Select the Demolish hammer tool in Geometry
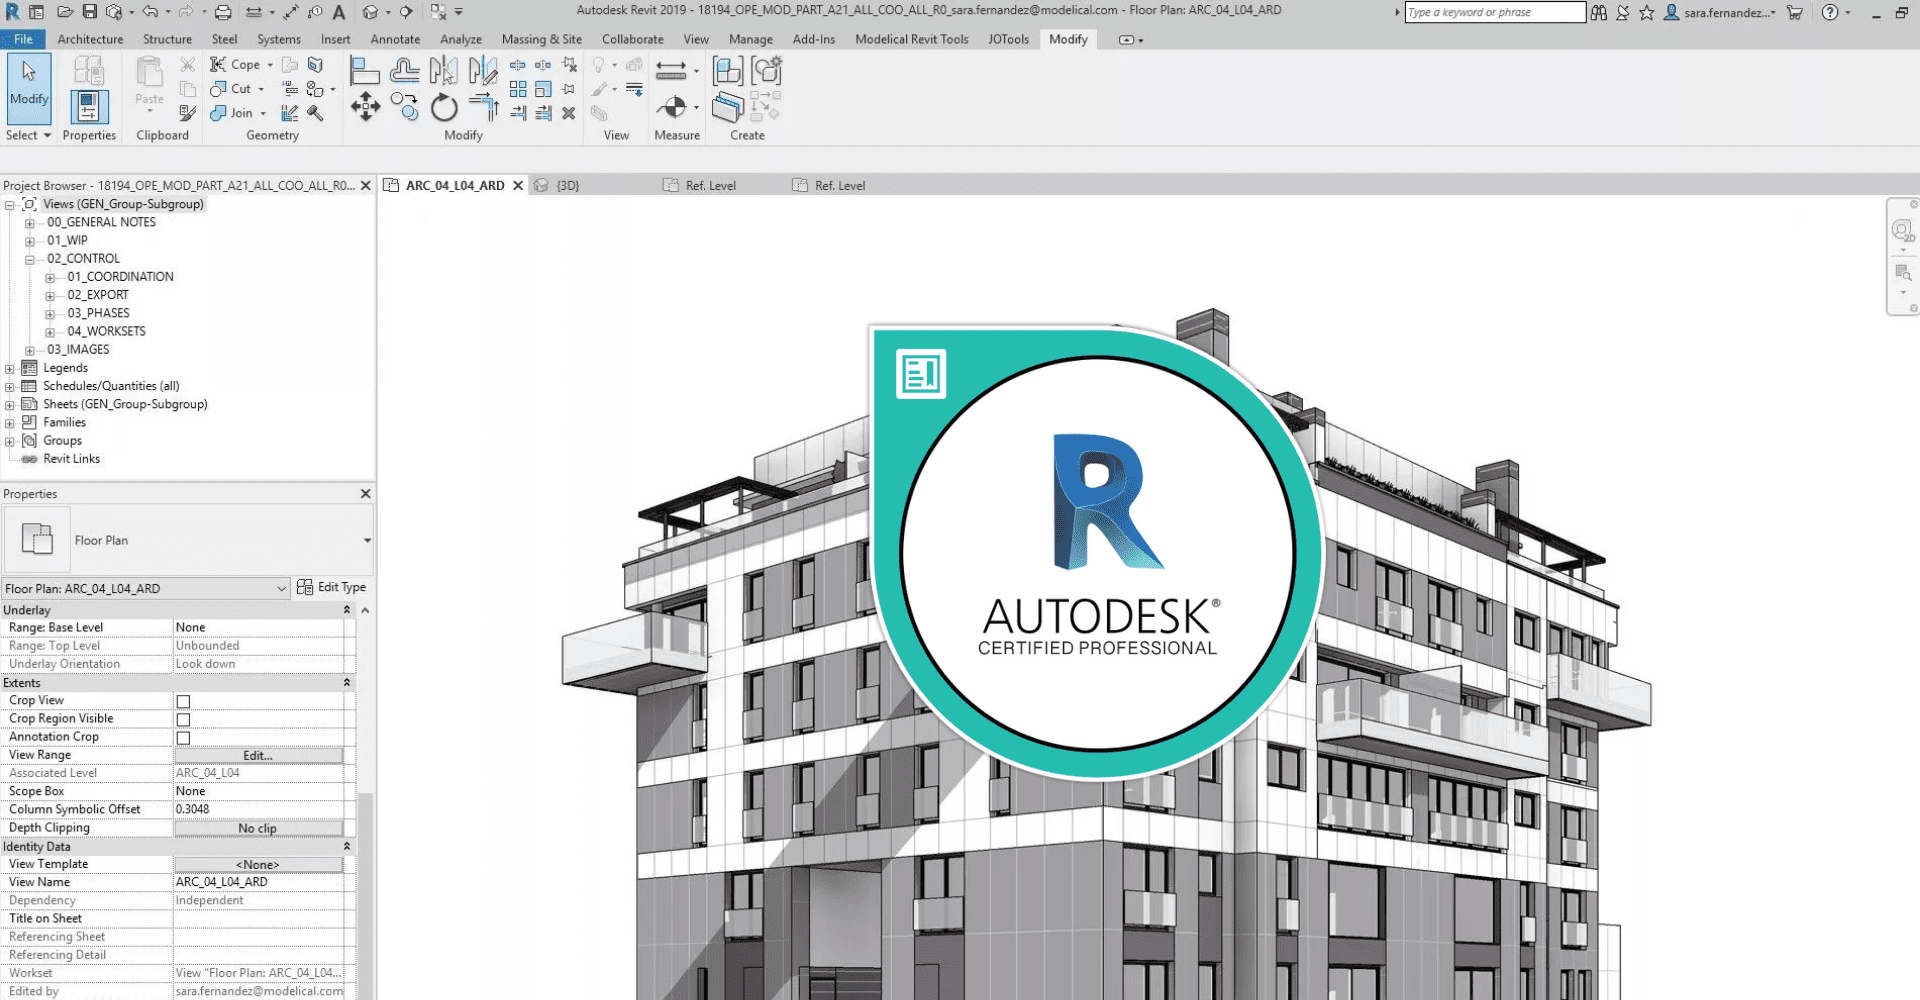The width and height of the screenshot is (1920, 1000). 315,113
